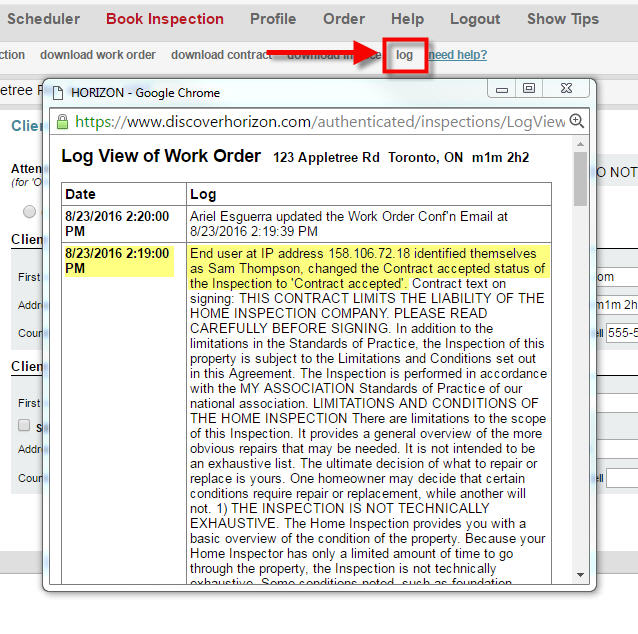Open the log link highlighted in red
The image size is (638, 634).
404,55
